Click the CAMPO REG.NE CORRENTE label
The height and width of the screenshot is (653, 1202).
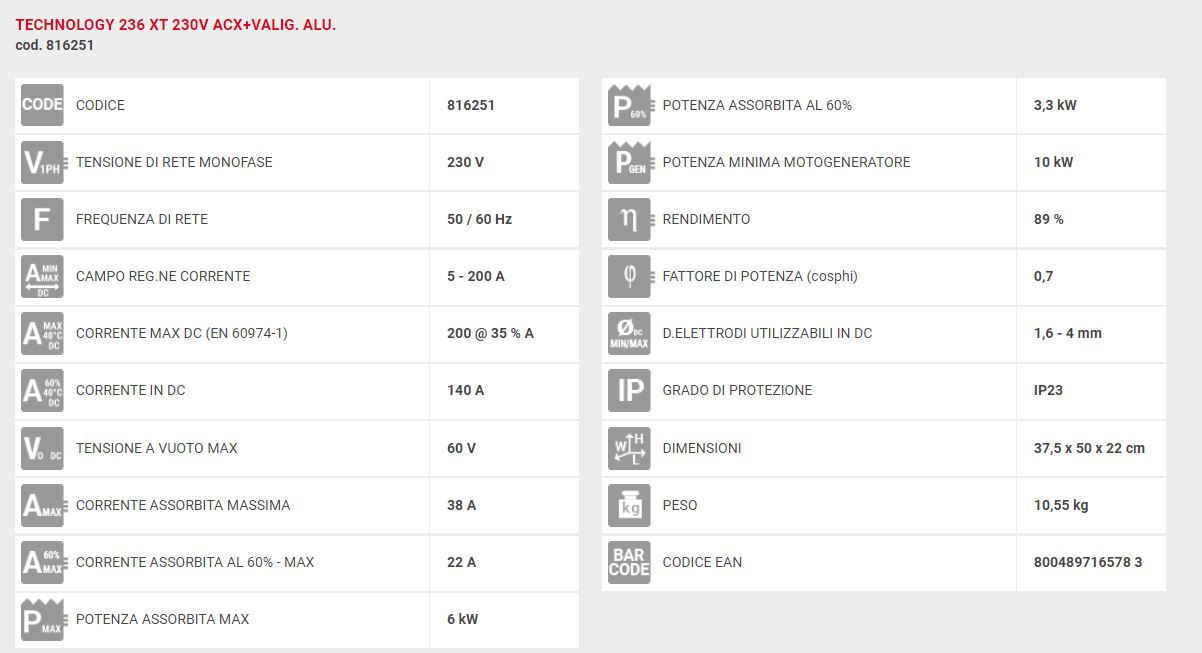[163, 276]
